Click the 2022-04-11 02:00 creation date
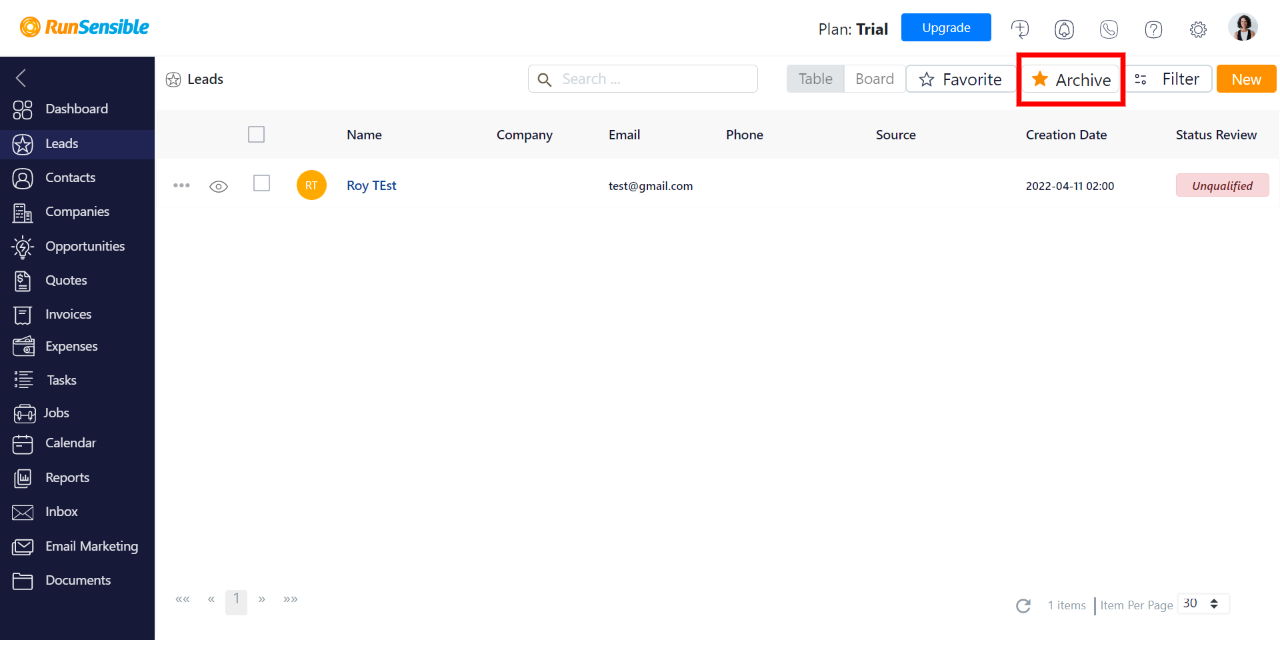 [1070, 186]
